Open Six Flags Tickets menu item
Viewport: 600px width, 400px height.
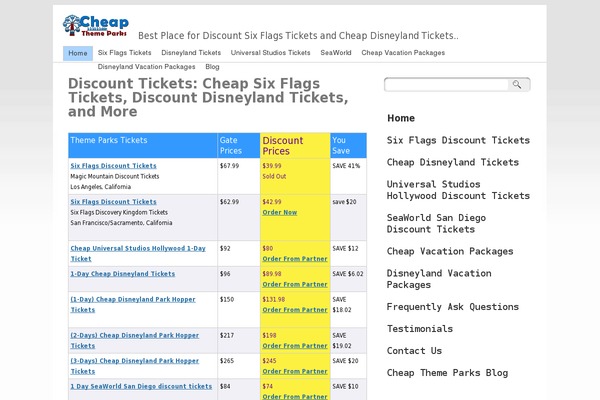(x=124, y=53)
